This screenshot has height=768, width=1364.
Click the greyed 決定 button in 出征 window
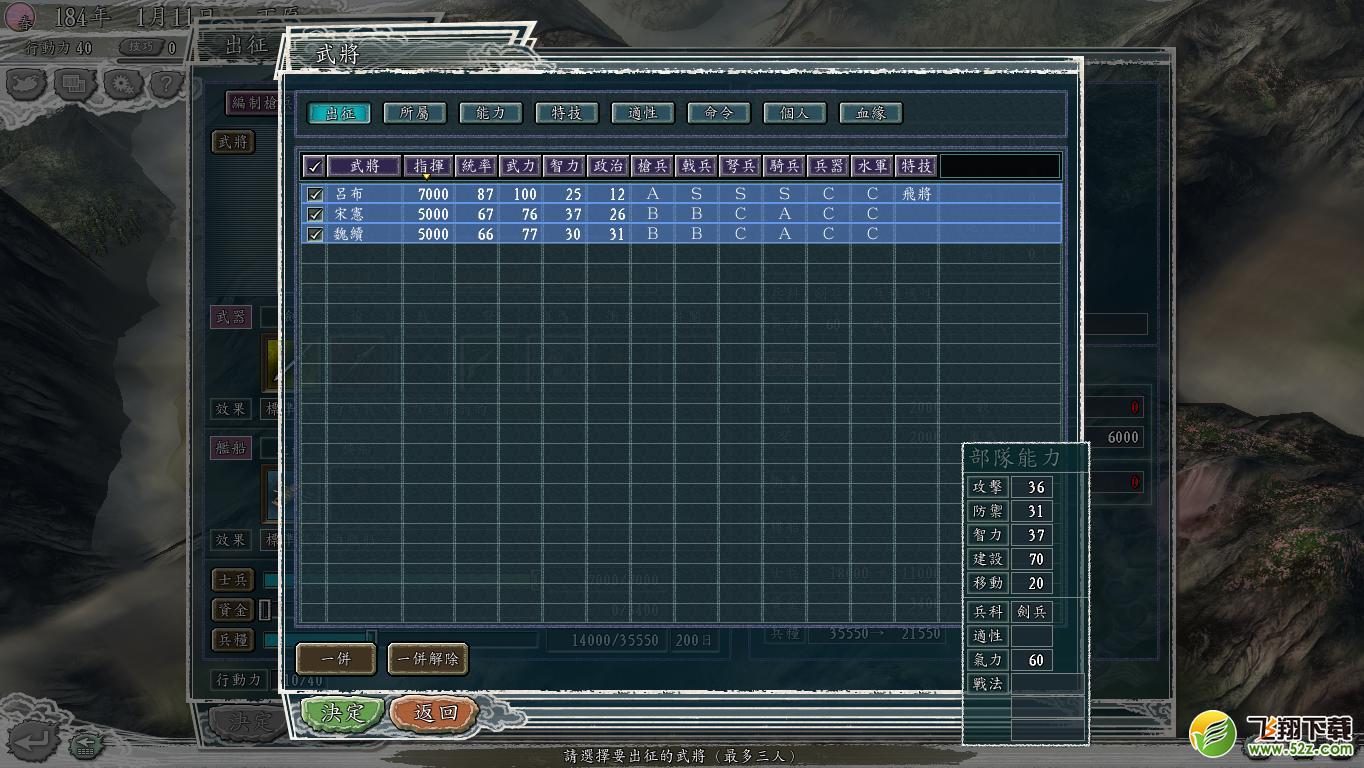click(x=250, y=721)
